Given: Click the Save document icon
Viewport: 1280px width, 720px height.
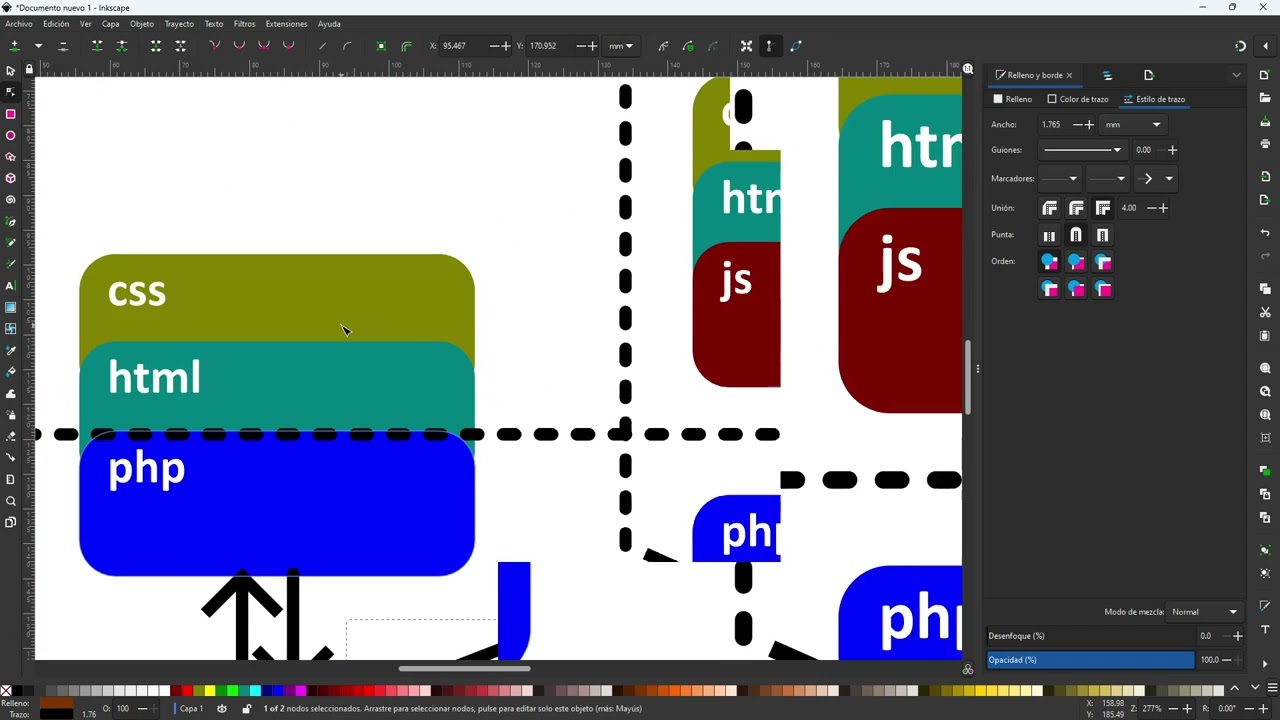Looking at the screenshot, I should [x=1265, y=121].
